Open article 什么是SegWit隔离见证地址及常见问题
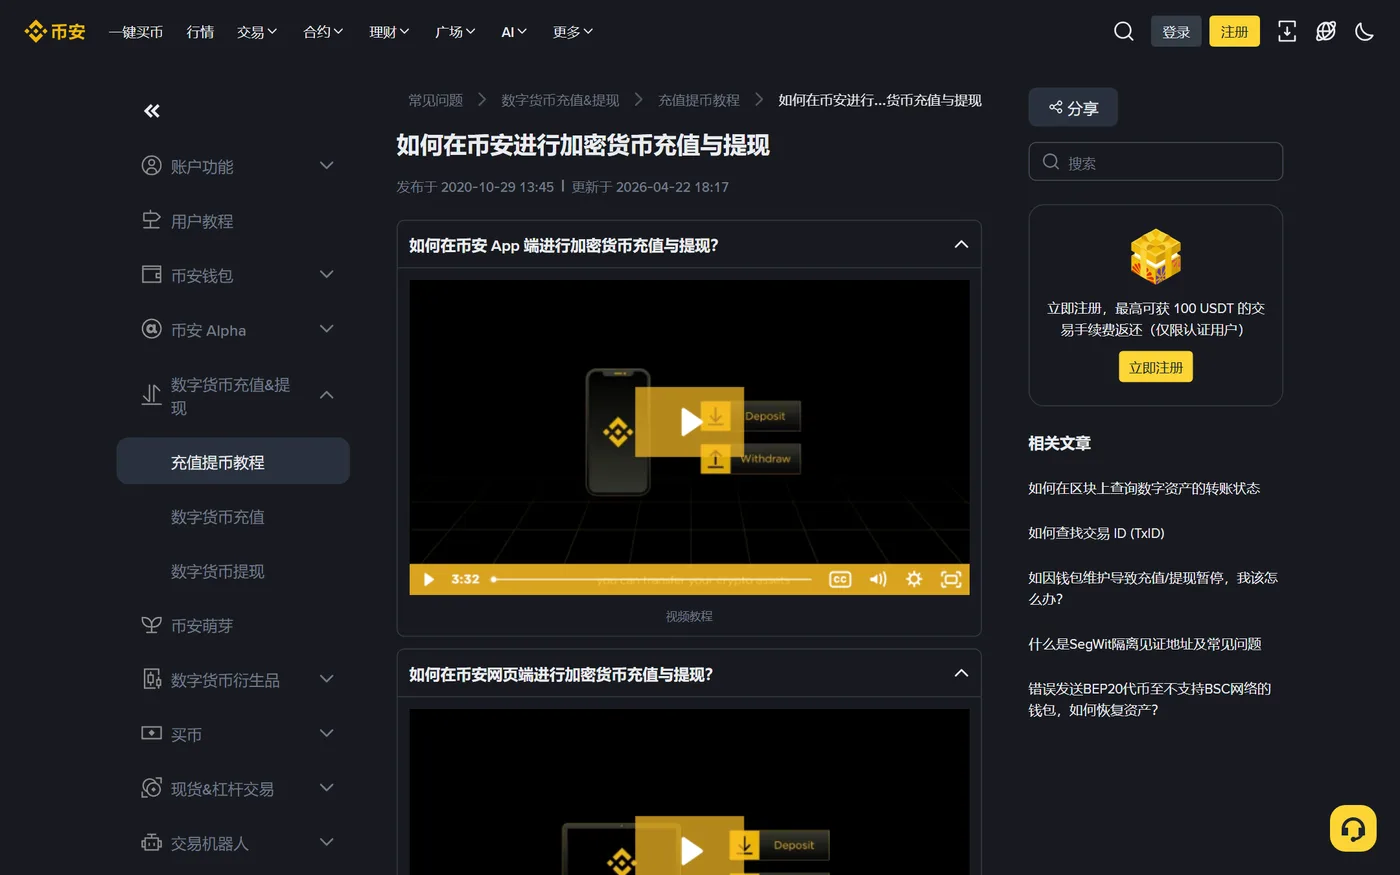 (1145, 644)
